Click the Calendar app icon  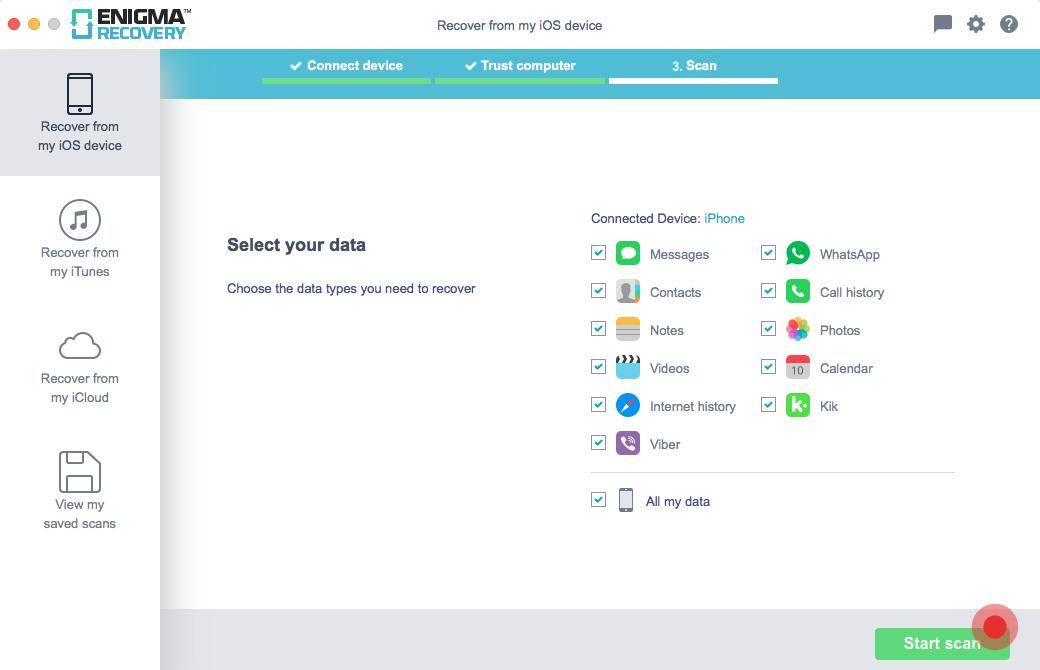pyautogui.click(x=798, y=367)
